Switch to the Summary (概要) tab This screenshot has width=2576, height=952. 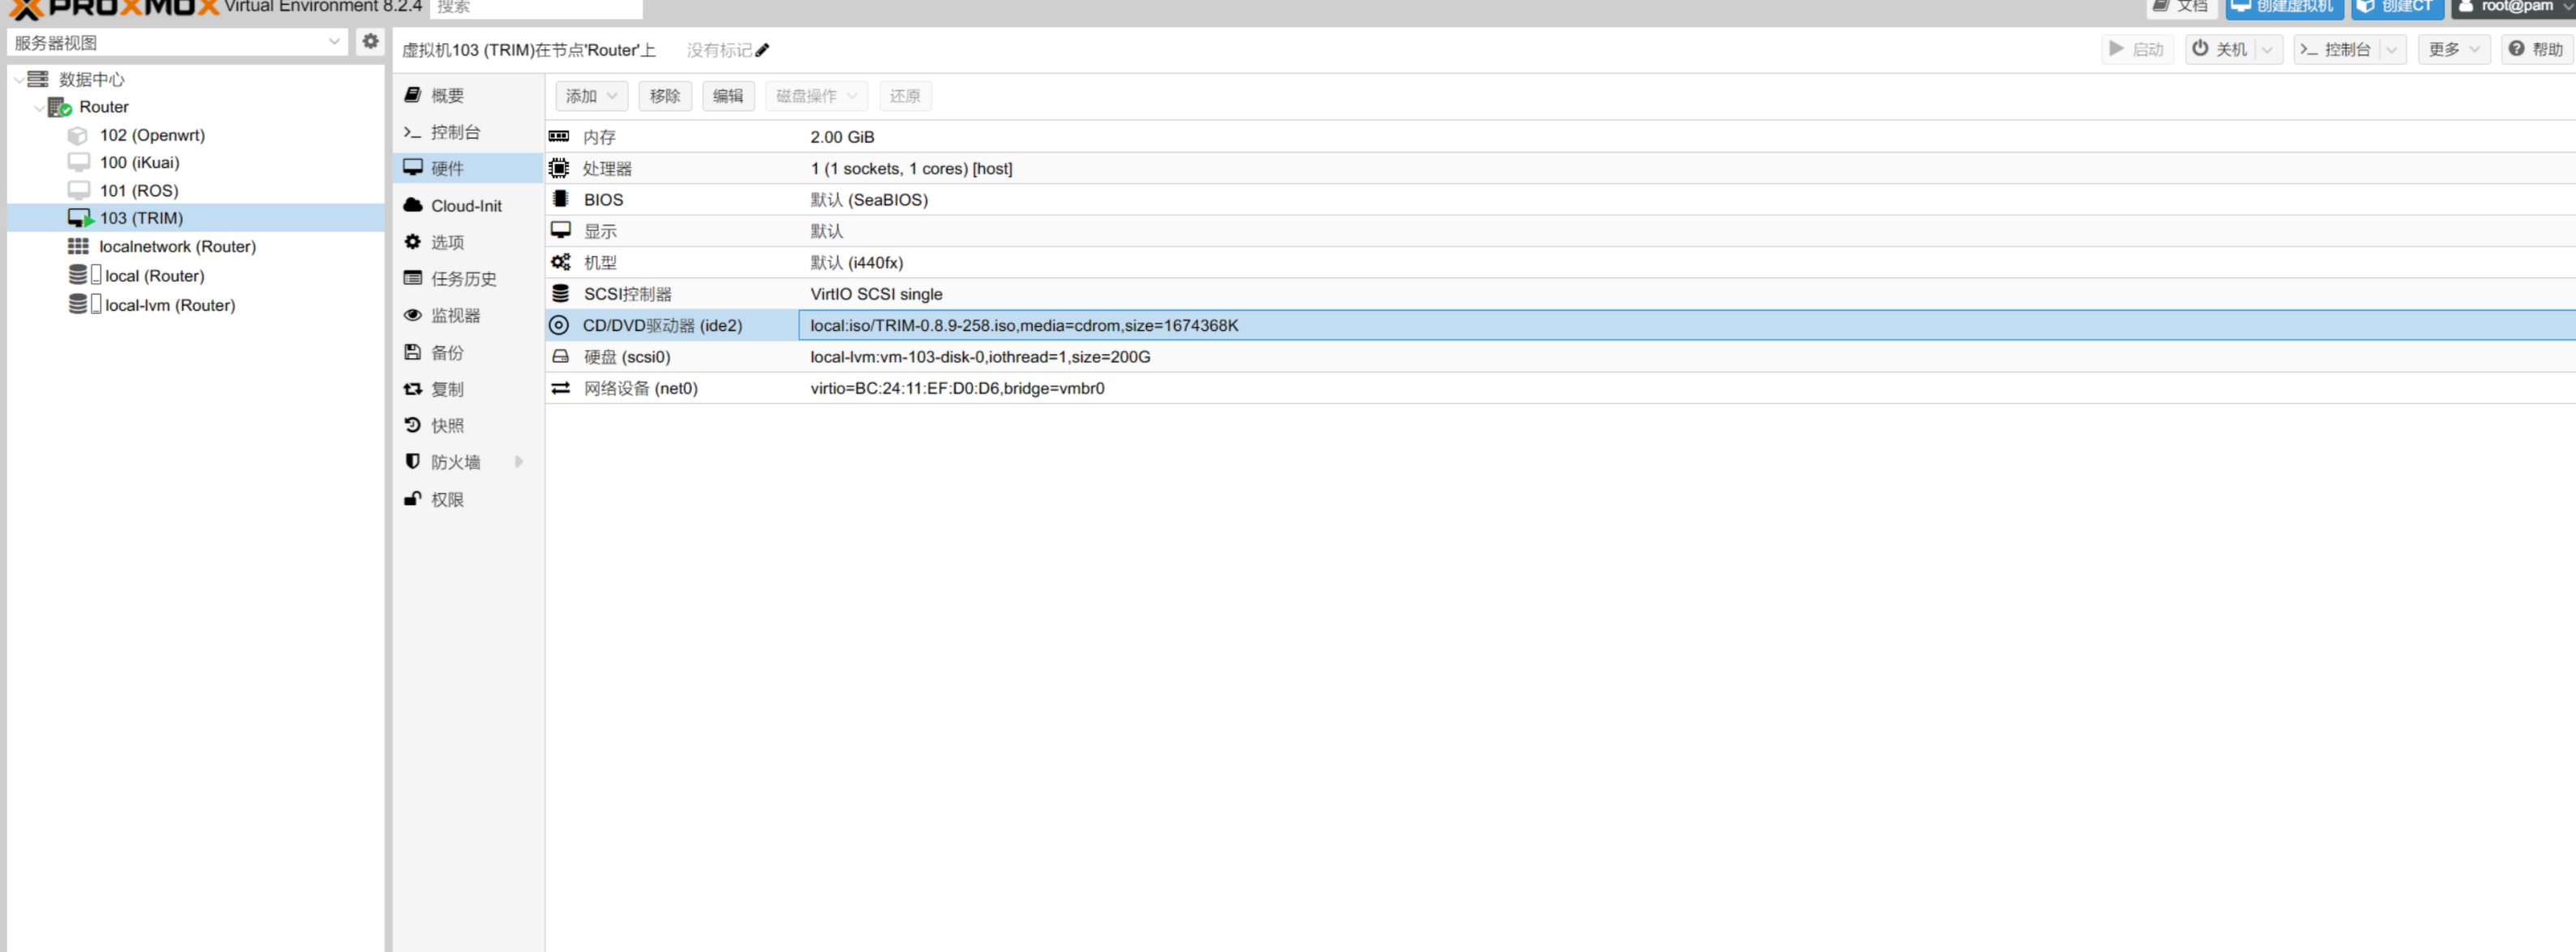(x=447, y=95)
